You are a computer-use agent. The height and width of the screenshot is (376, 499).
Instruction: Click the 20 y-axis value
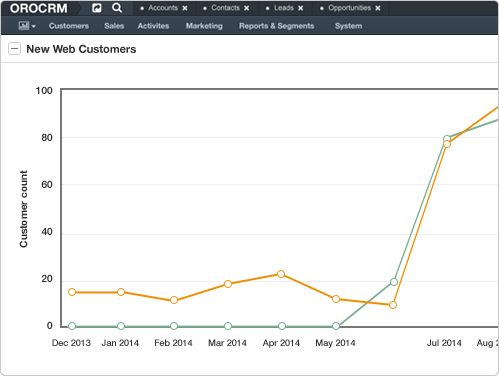click(x=47, y=279)
